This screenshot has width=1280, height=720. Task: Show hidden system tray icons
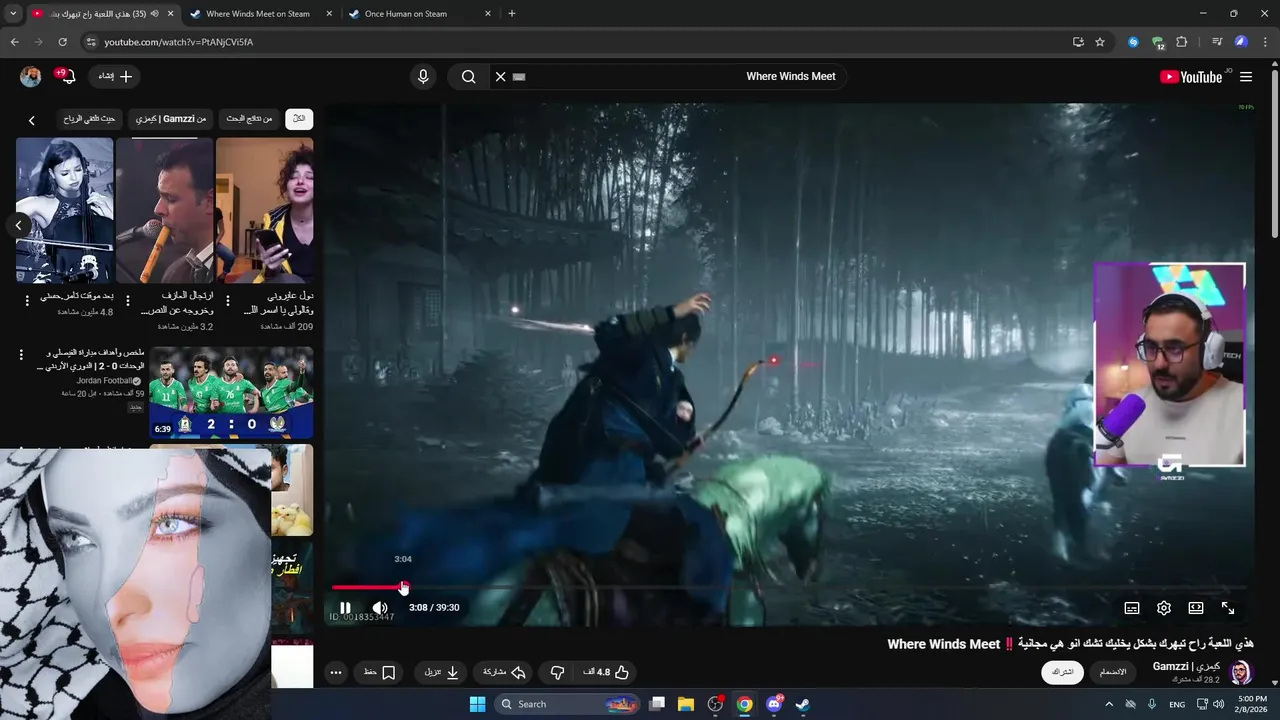(1108, 704)
